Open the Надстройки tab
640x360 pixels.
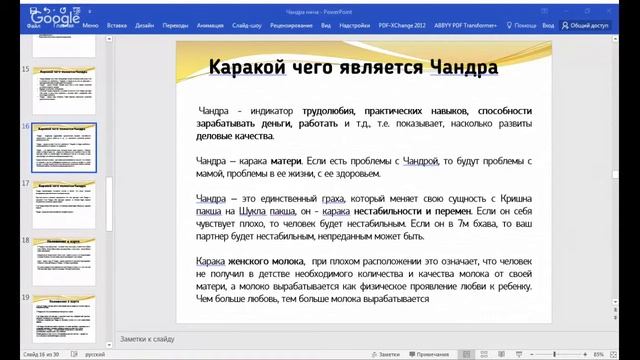[354, 25]
